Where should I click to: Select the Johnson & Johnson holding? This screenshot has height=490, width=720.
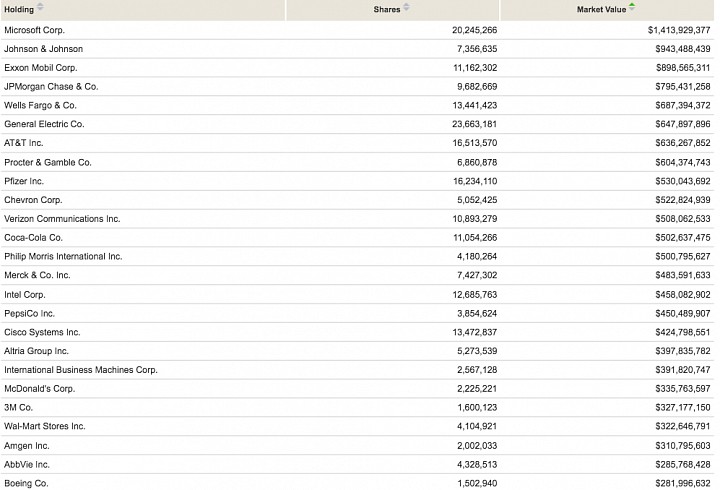[44, 49]
